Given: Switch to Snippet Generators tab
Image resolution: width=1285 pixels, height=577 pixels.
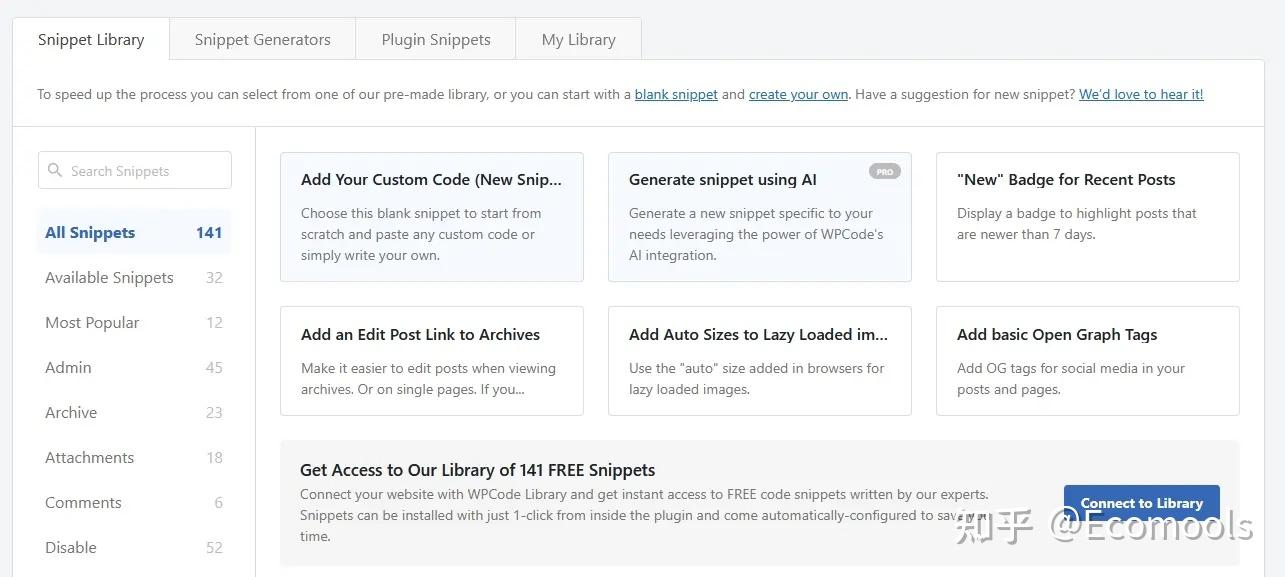Looking at the screenshot, I should 262,40.
